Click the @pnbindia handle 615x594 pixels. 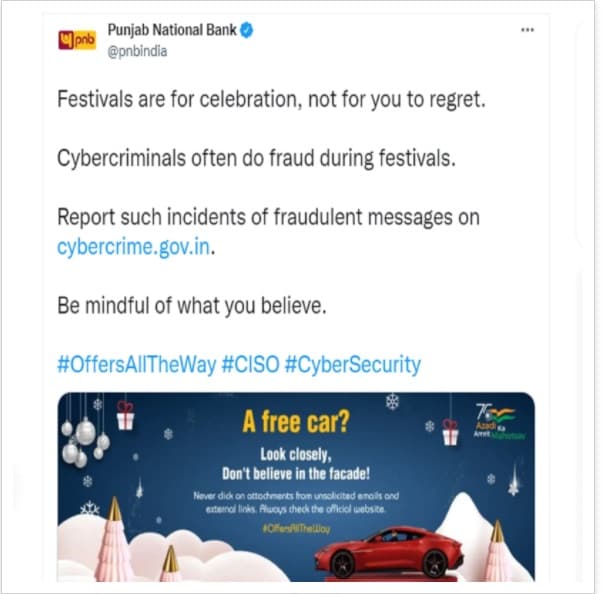pos(137,51)
